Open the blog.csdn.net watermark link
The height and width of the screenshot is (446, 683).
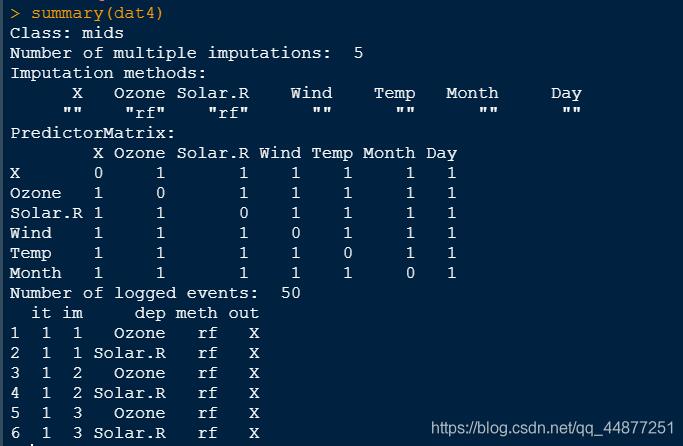(552, 428)
